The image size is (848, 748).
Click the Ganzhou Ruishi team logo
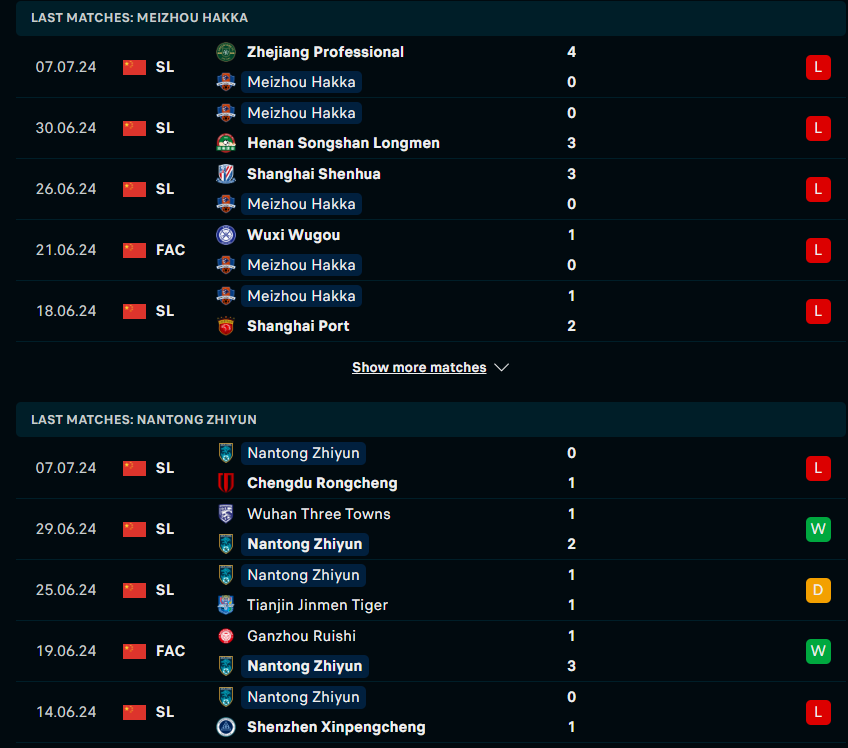tap(226, 637)
